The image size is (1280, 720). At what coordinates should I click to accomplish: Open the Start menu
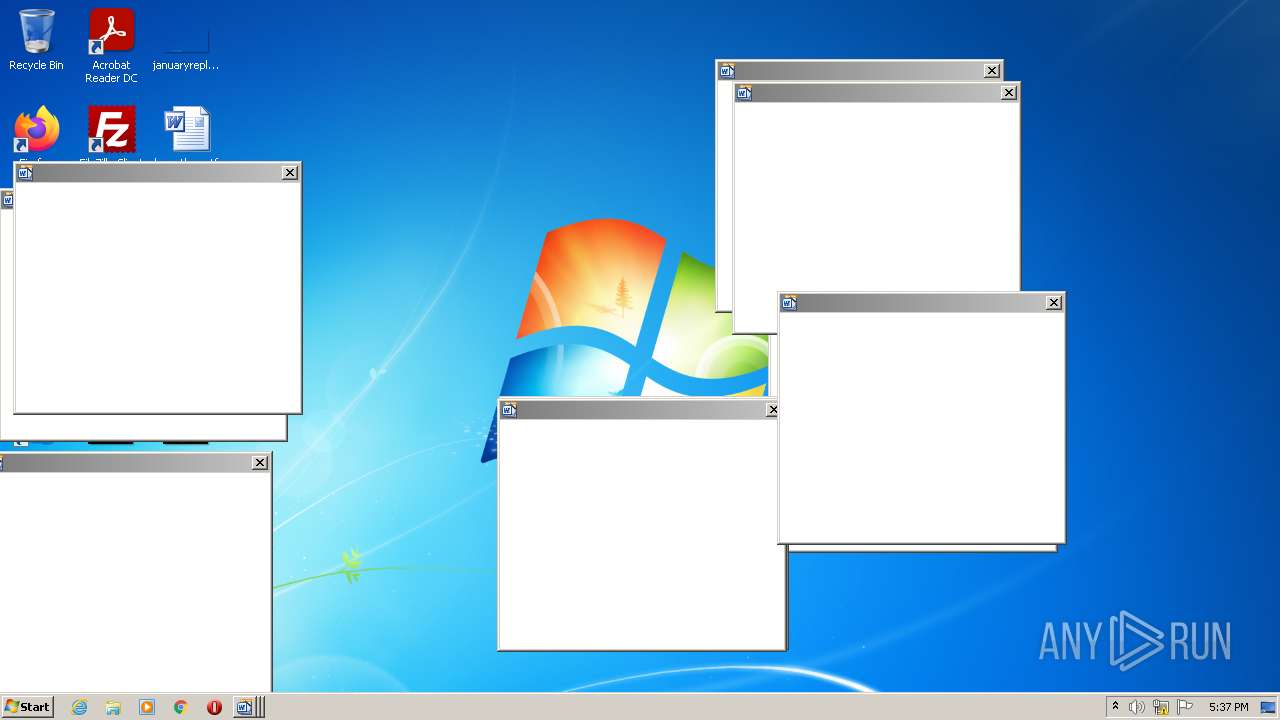pyautogui.click(x=28, y=707)
